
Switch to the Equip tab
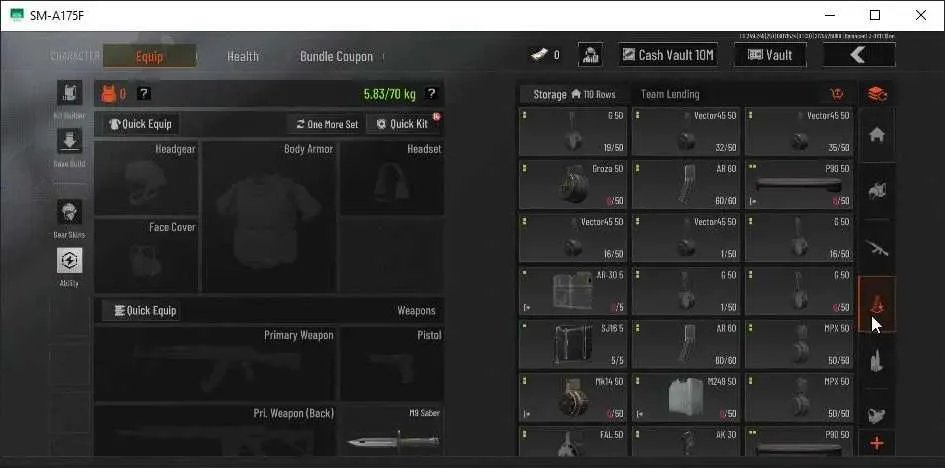click(149, 56)
